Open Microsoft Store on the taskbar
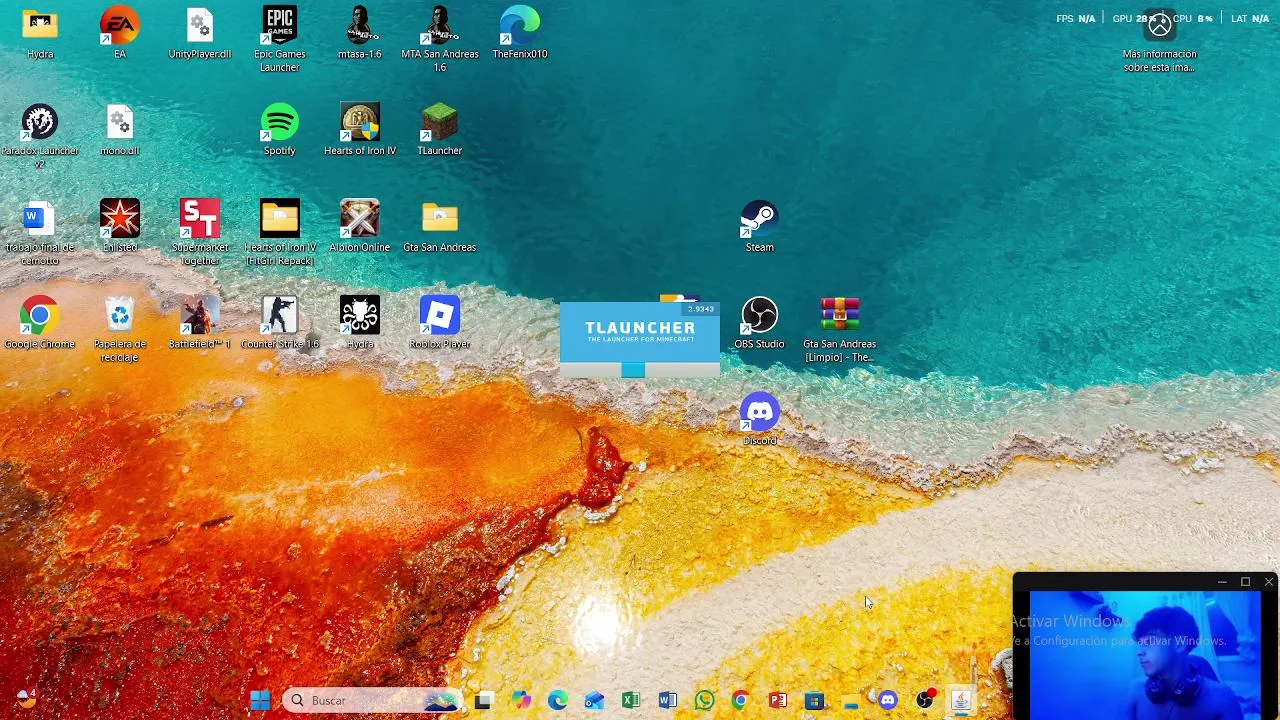1280x720 pixels. tap(814, 700)
